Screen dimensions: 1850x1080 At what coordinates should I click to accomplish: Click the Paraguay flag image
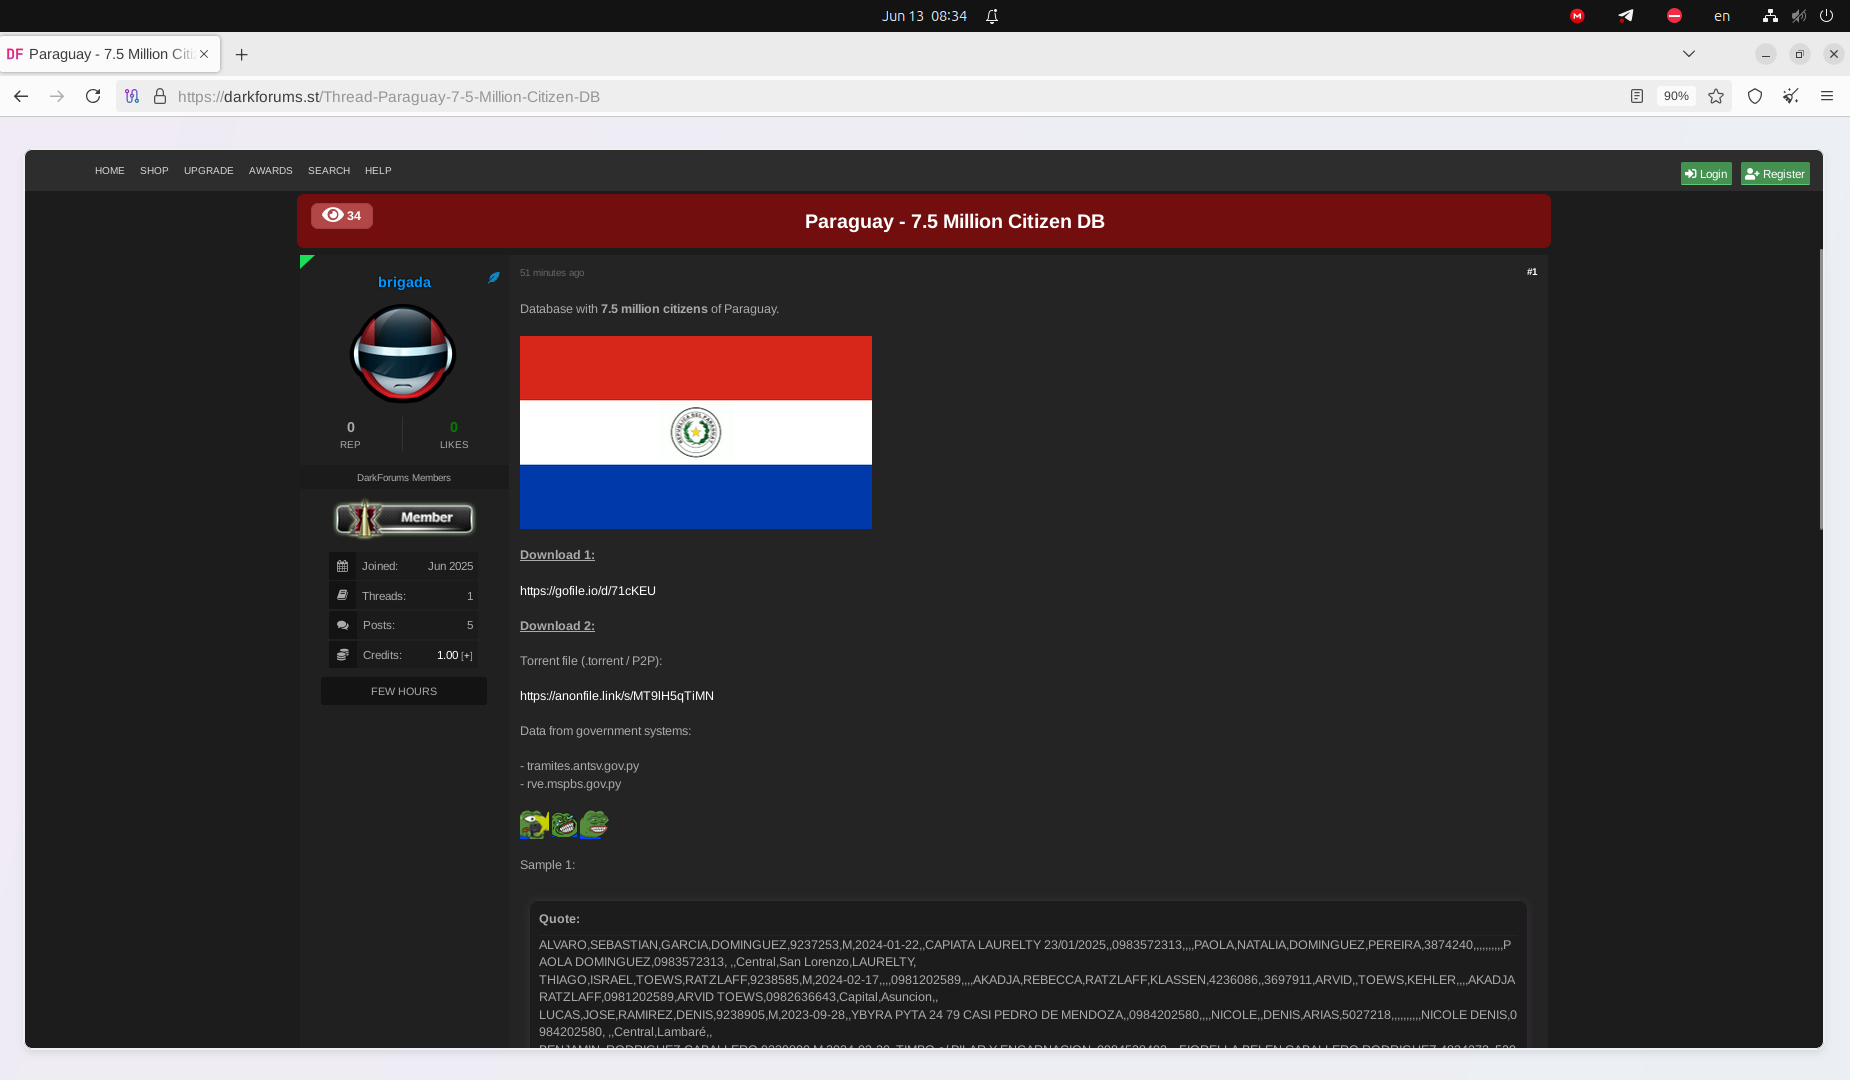click(696, 432)
